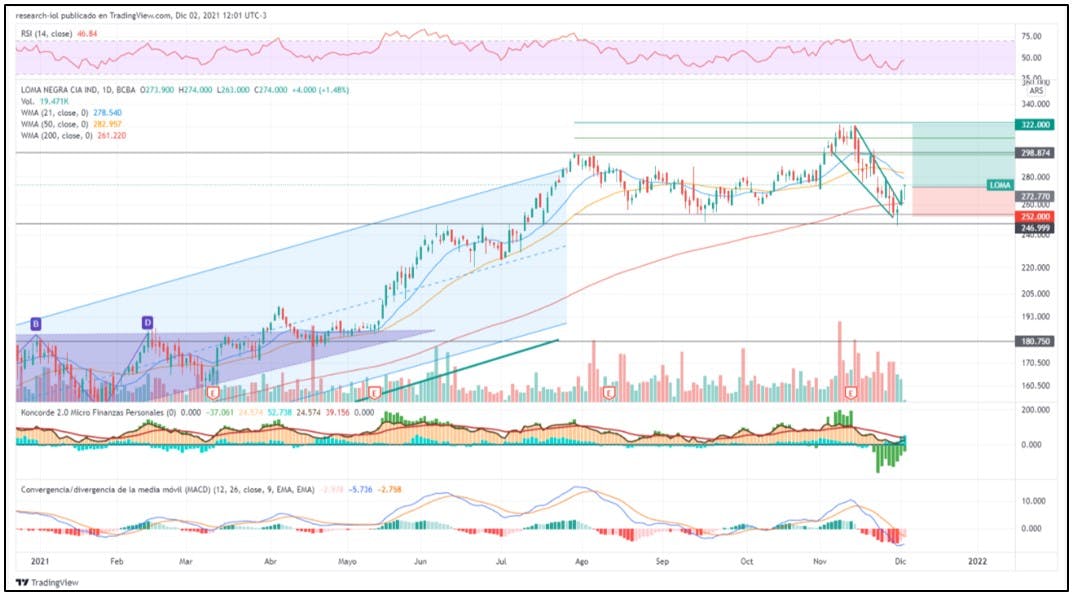
Task: Click the 322.000 target price label
Action: (1035, 124)
